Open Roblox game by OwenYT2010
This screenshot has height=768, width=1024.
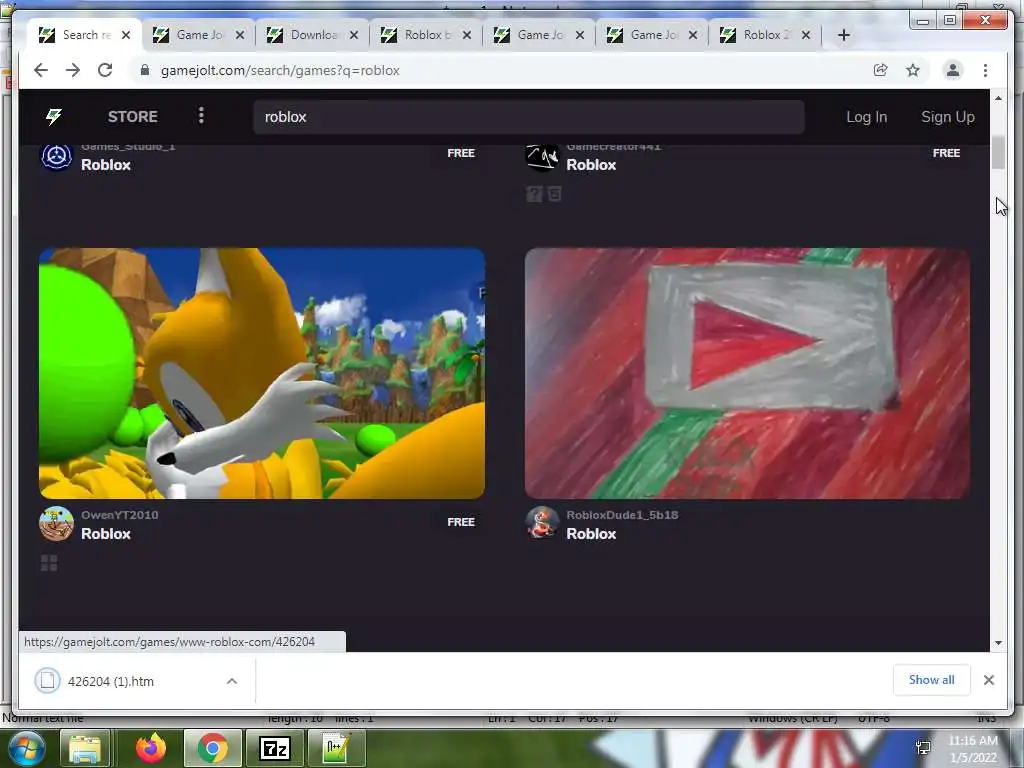pyautogui.click(x=106, y=534)
